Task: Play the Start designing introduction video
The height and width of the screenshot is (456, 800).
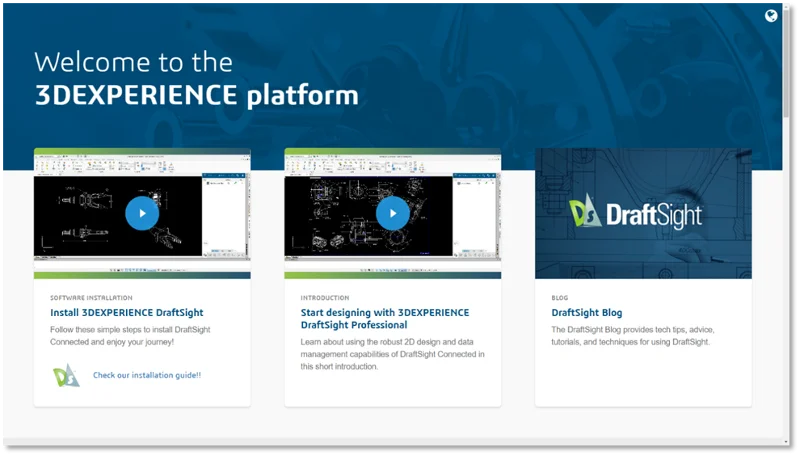Action: point(392,213)
